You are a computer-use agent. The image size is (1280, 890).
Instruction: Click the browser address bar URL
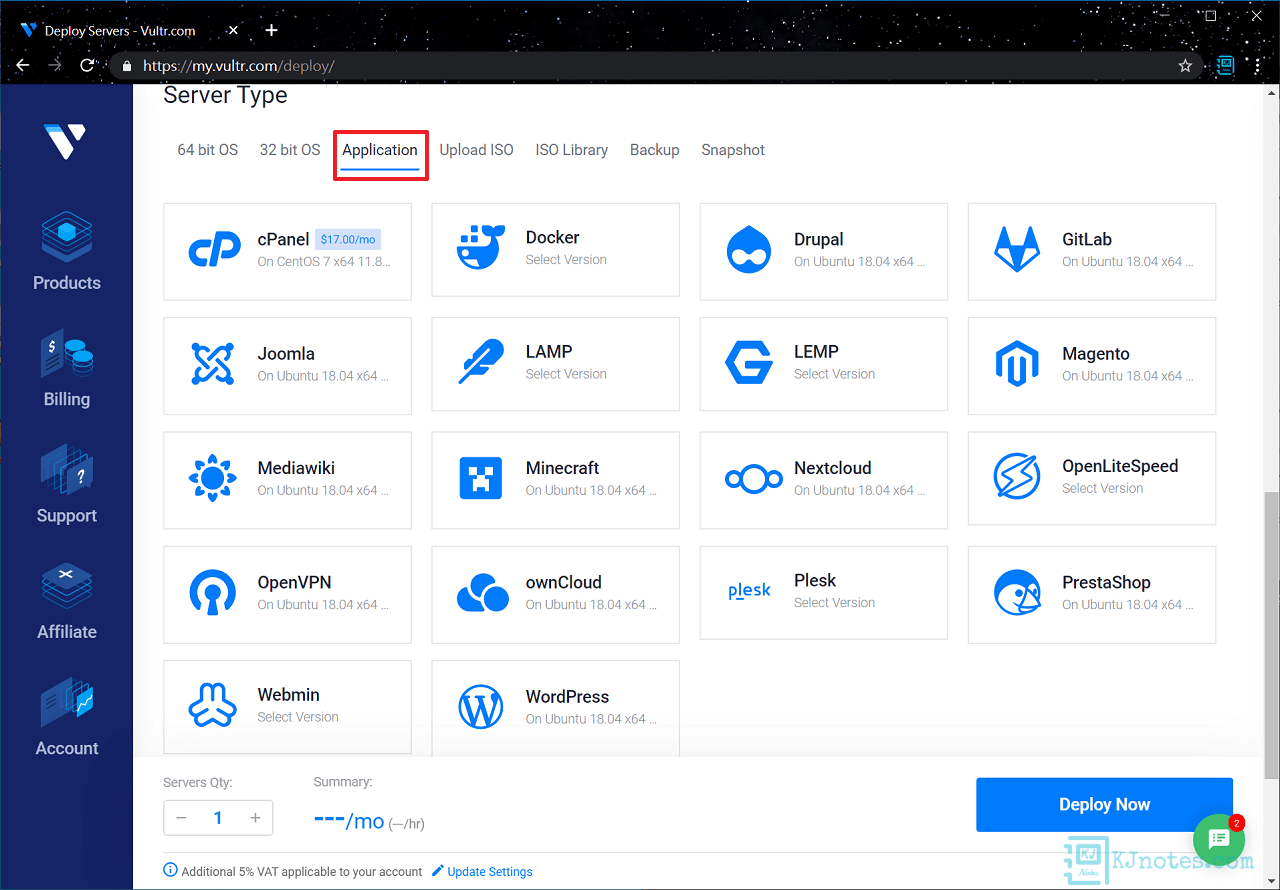click(238, 66)
